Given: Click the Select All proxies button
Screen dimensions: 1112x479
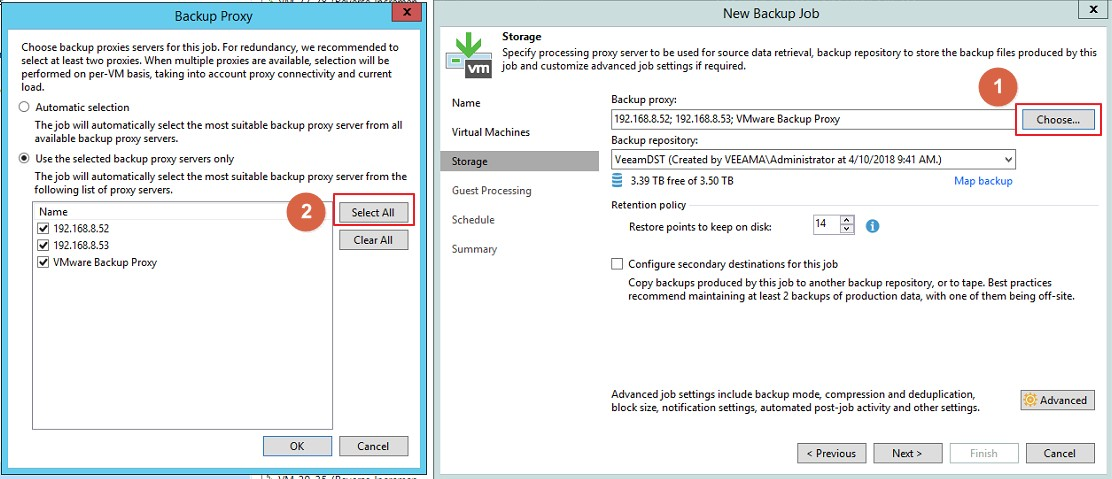Looking at the screenshot, I should [x=372, y=212].
